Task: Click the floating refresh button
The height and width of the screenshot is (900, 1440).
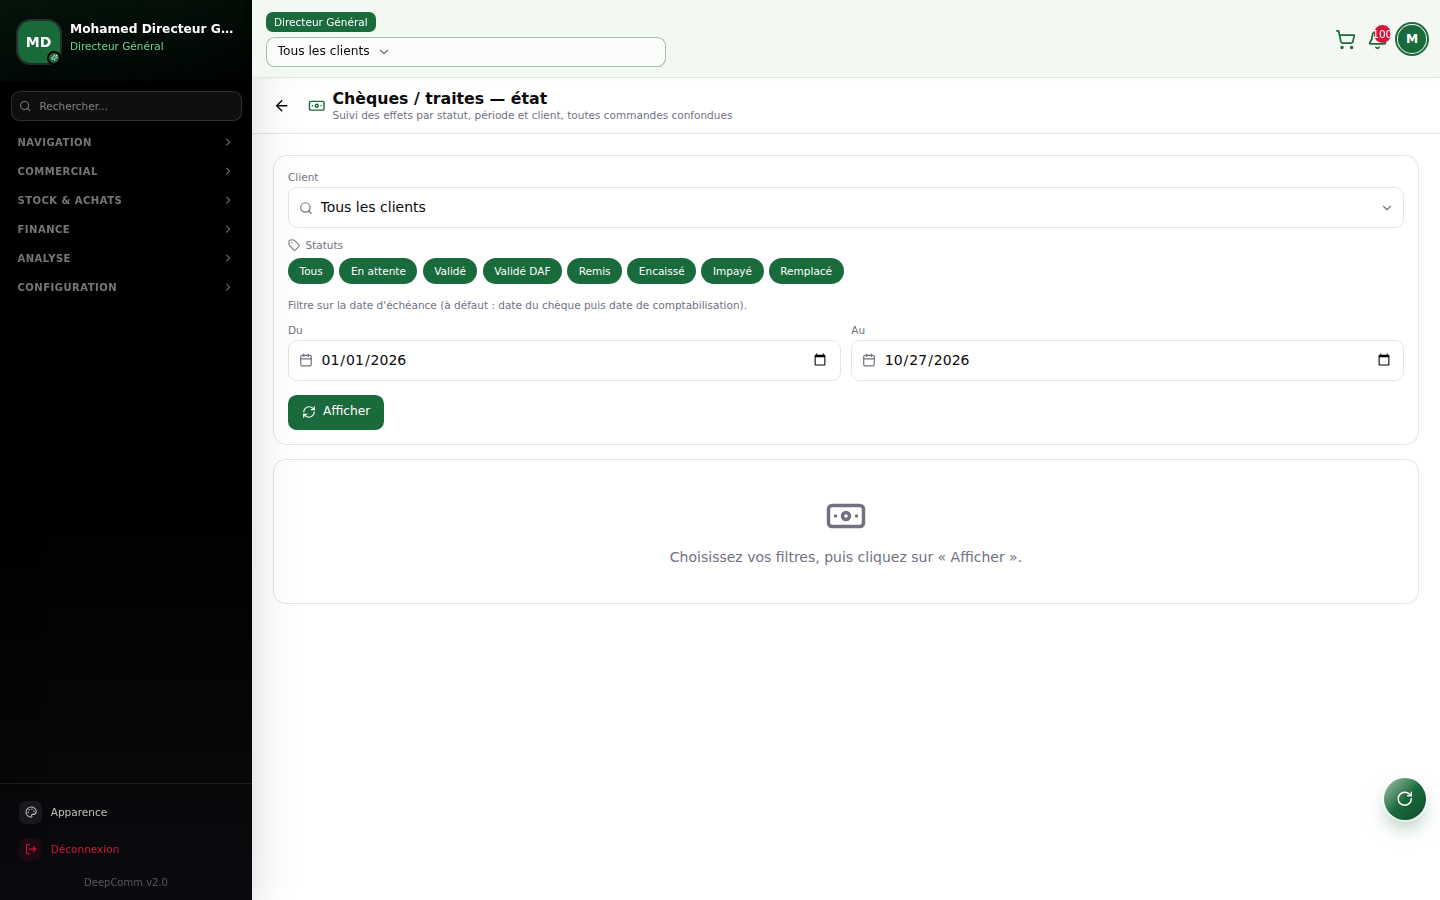Action: [1405, 799]
